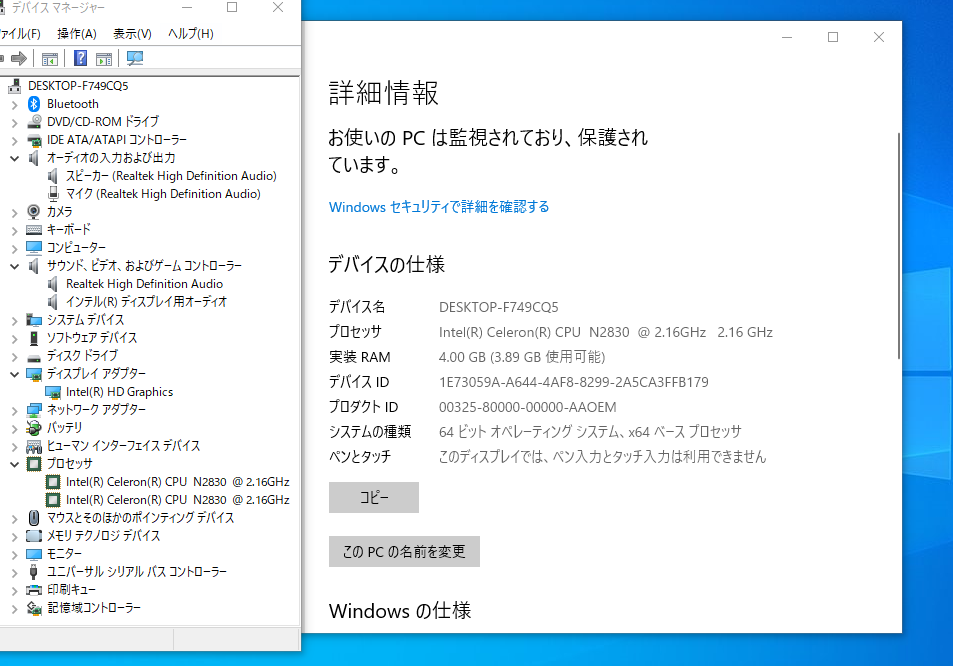Image resolution: width=953 pixels, height=666 pixels.
Task: Click the action pane toolbar icon beside Help
Action: (104, 58)
